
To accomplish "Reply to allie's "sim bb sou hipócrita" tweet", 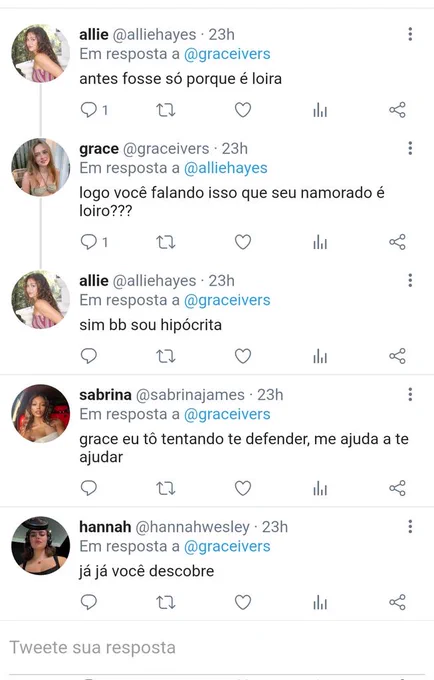I will pyautogui.click(x=89, y=356).
